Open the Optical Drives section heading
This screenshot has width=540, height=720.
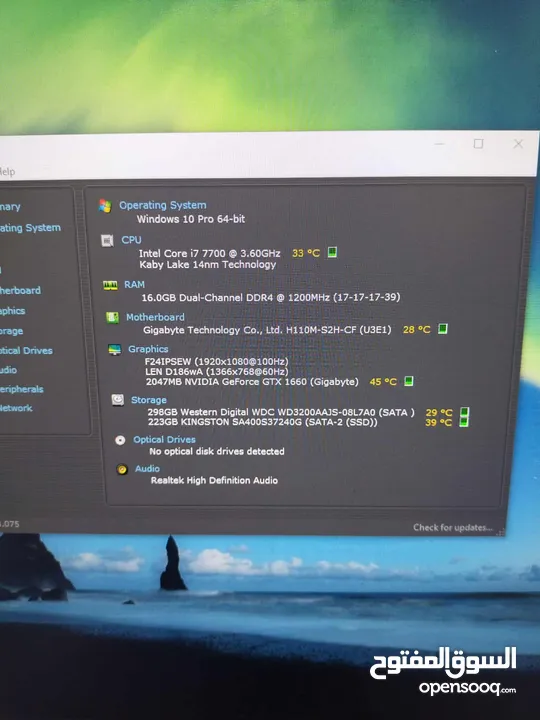pyautogui.click(x=164, y=439)
